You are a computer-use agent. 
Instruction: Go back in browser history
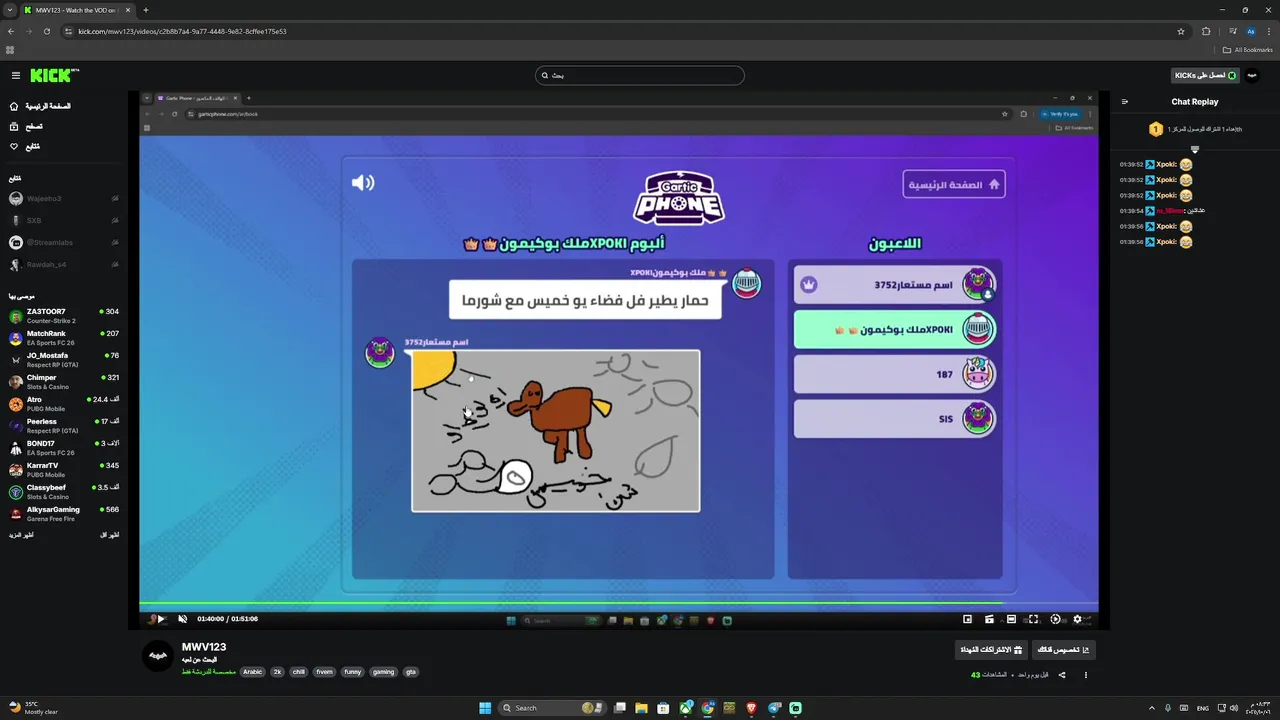[11, 31]
